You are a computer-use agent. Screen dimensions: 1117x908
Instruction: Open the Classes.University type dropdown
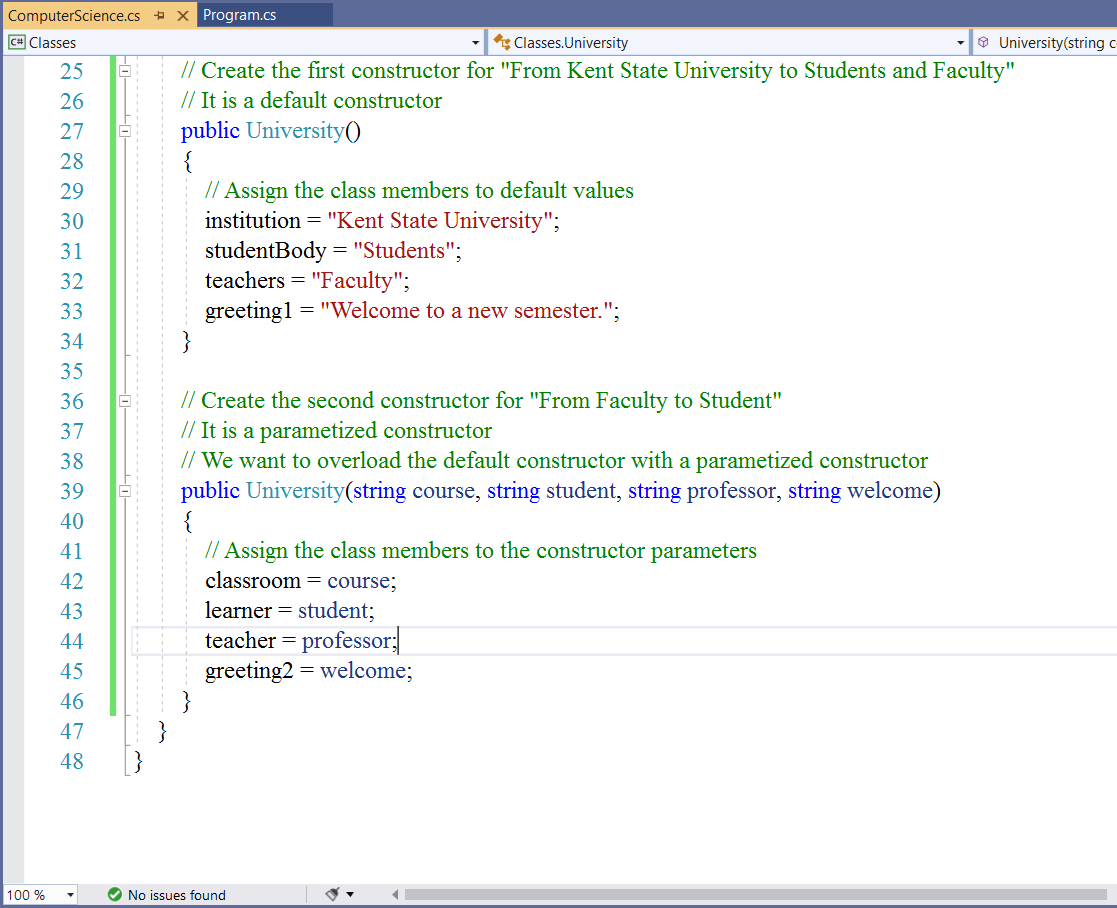click(x=960, y=43)
